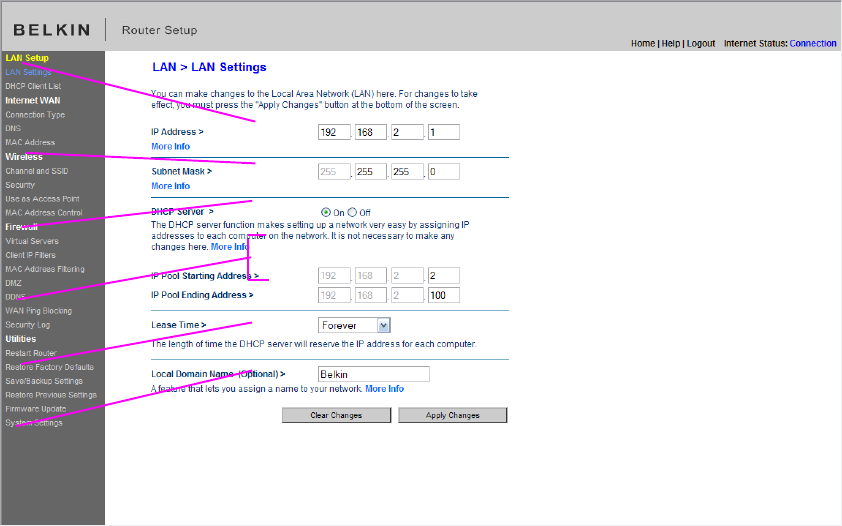842x526 pixels.
Task: Open the LAN Settings sidebar link
Action: point(28,72)
